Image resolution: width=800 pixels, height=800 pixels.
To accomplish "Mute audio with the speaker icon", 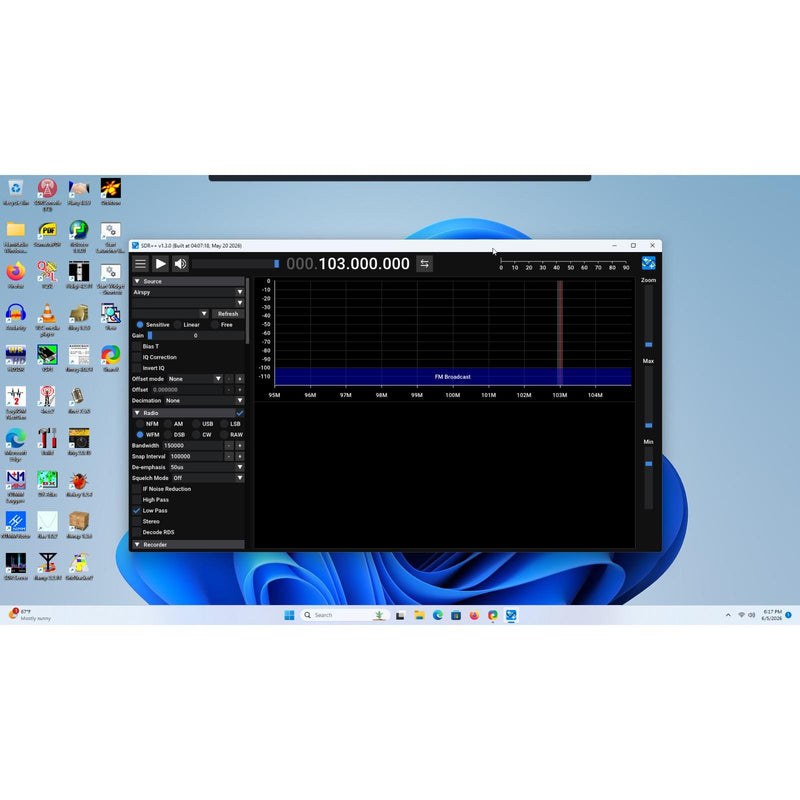I will (x=180, y=264).
